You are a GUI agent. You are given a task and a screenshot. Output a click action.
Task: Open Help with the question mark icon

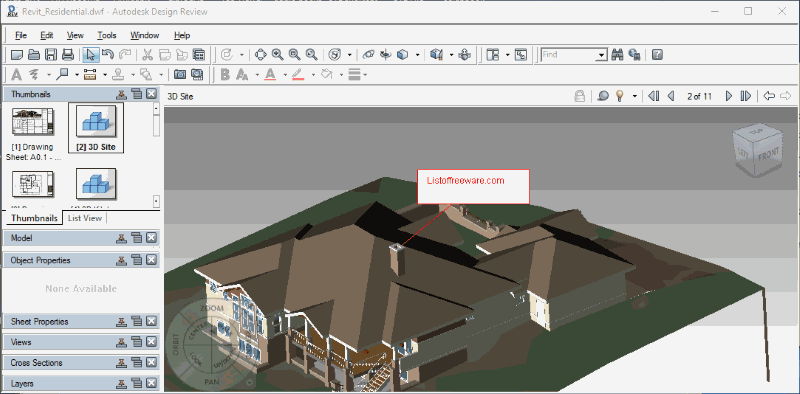click(657, 55)
